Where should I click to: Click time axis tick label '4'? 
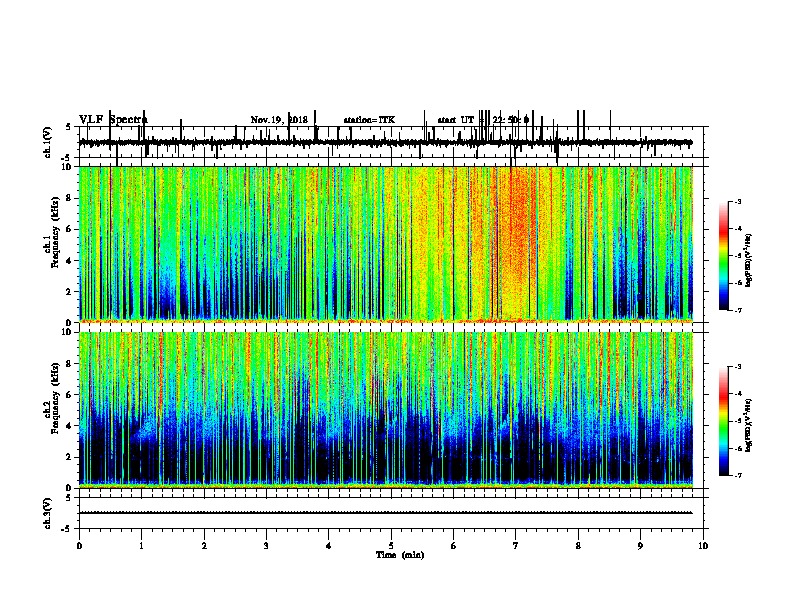click(329, 546)
